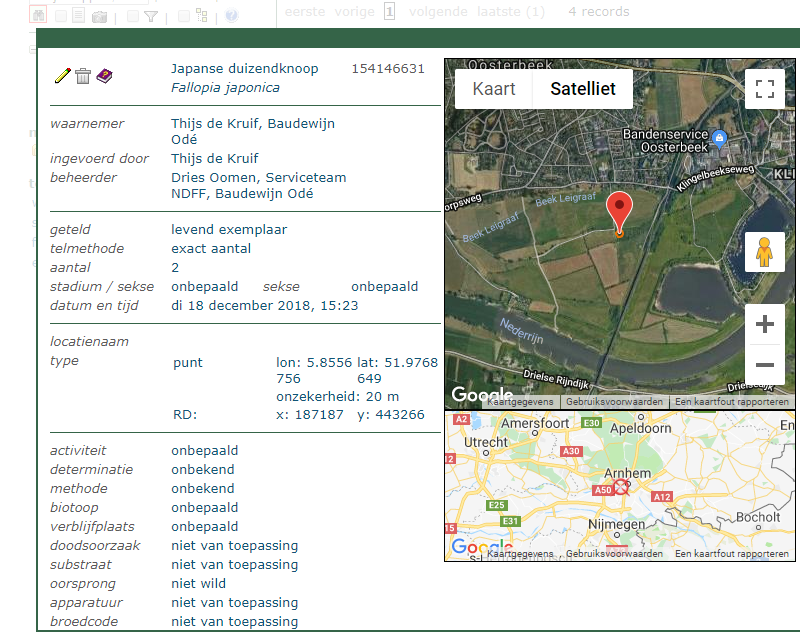Click the pencil edit icon

(62, 76)
